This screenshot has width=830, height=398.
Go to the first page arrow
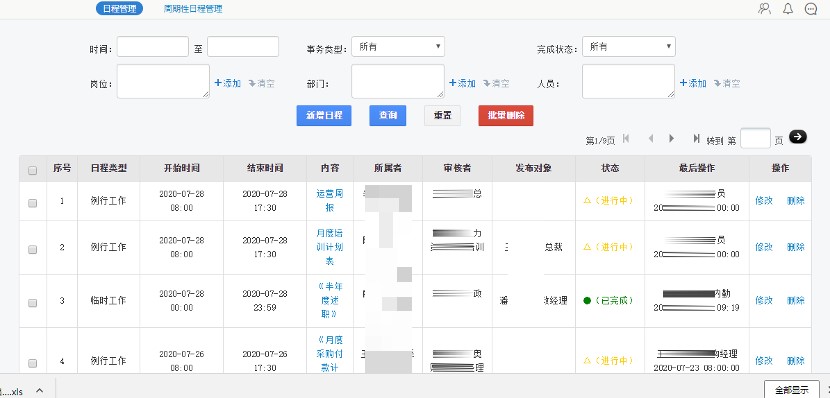pos(626,138)
